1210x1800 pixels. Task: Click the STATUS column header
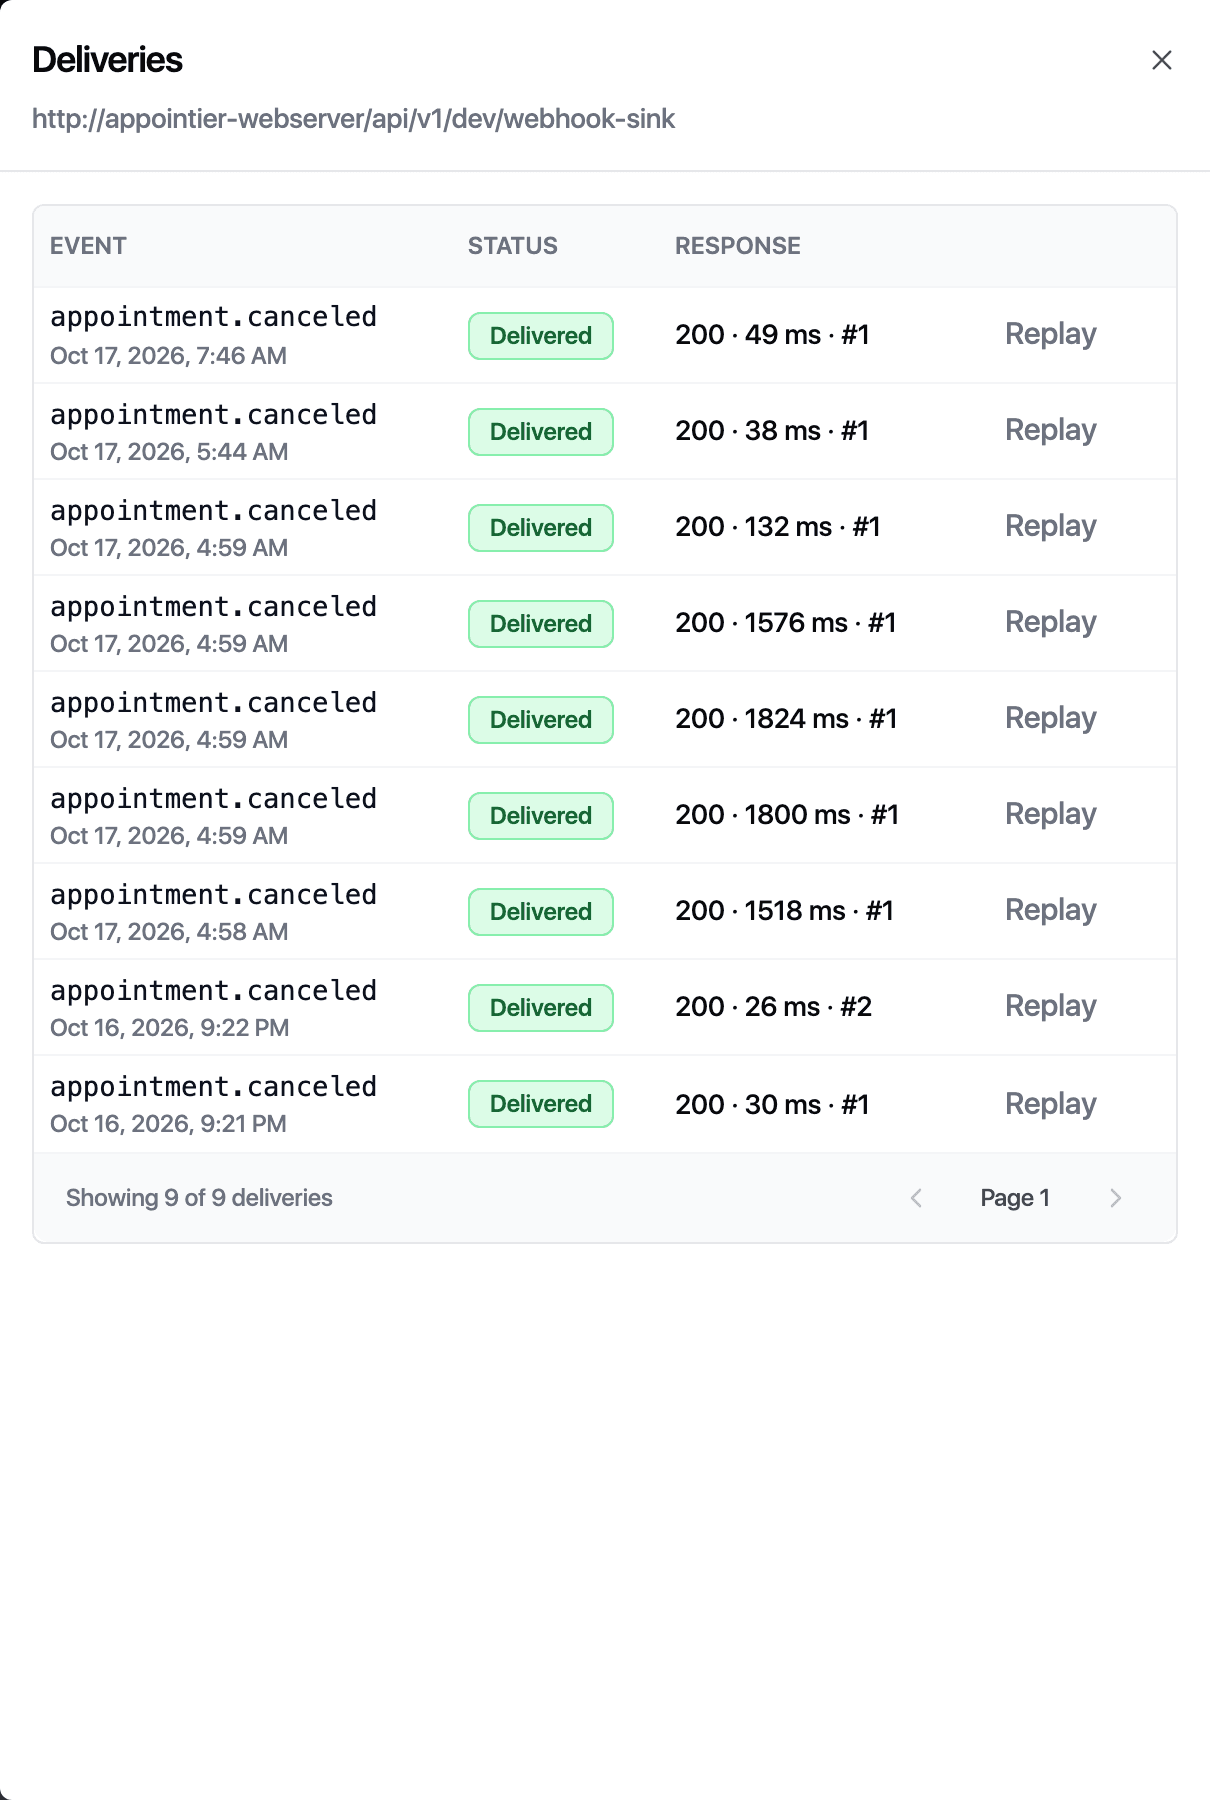click(513, 246)
